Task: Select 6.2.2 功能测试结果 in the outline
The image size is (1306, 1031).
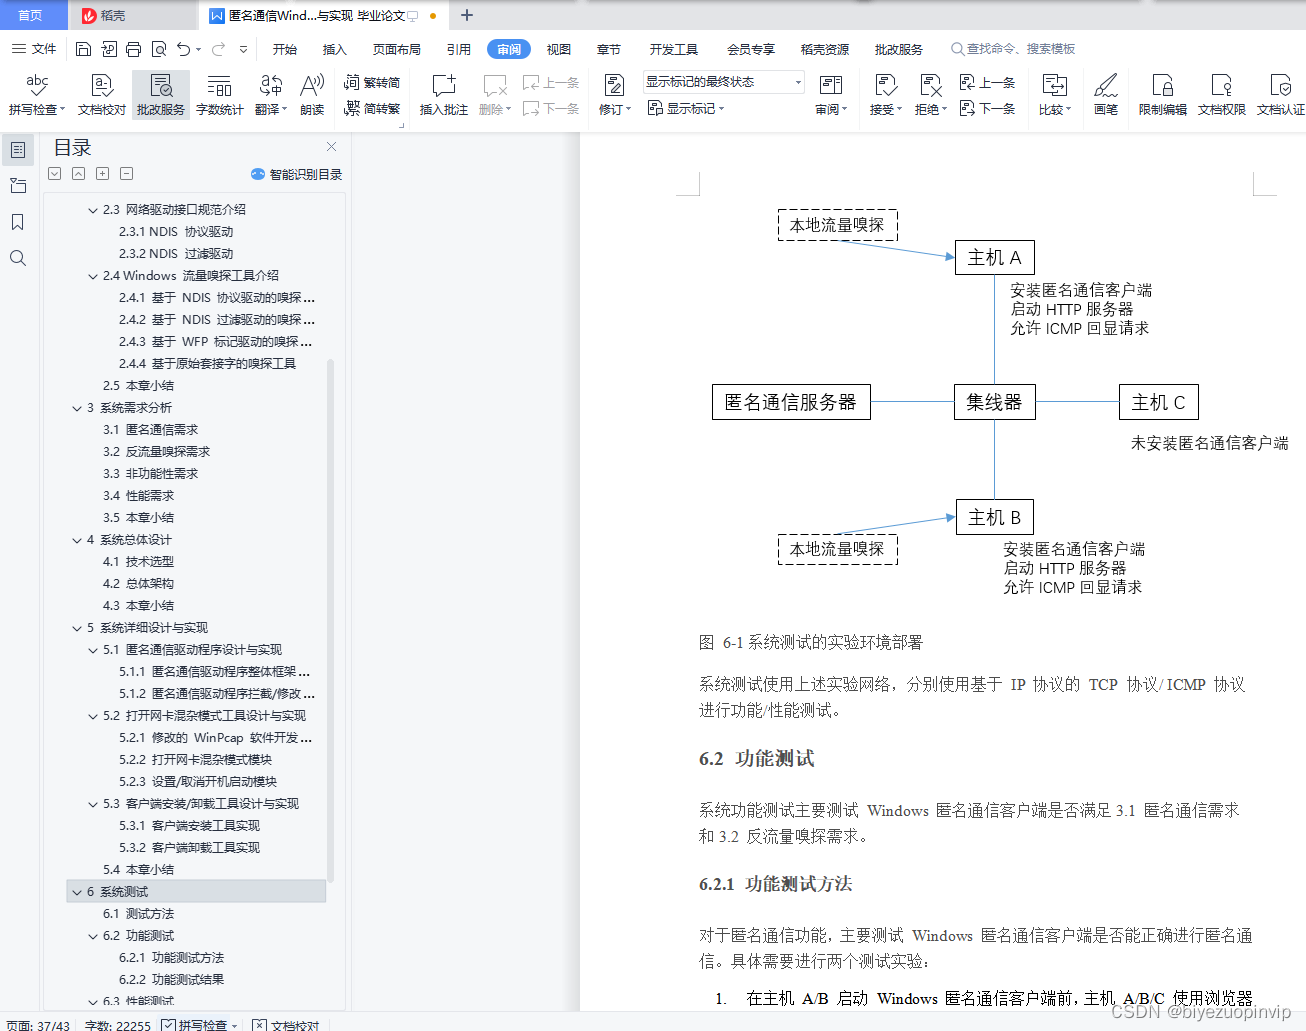Action: 171,979
